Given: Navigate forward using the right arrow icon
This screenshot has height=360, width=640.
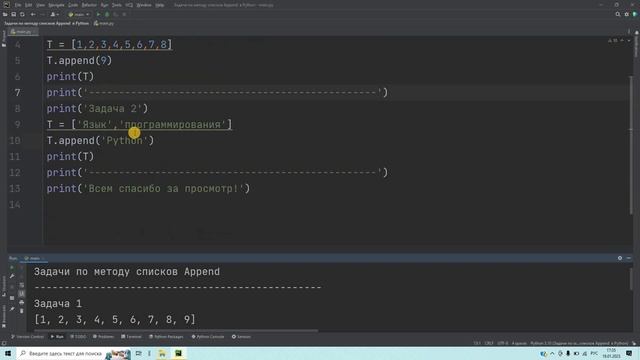Looking at the screenshot, I should point(42,14).
